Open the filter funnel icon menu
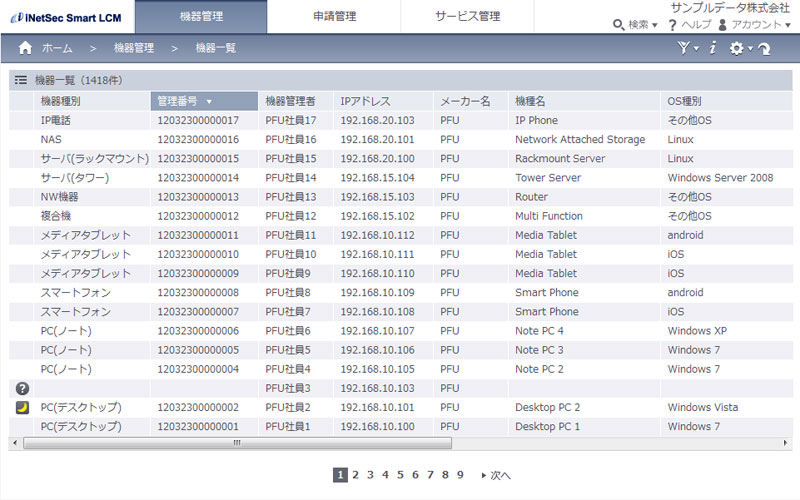The height and width of the screenshot is (500, 800). (x=687, y=48)
